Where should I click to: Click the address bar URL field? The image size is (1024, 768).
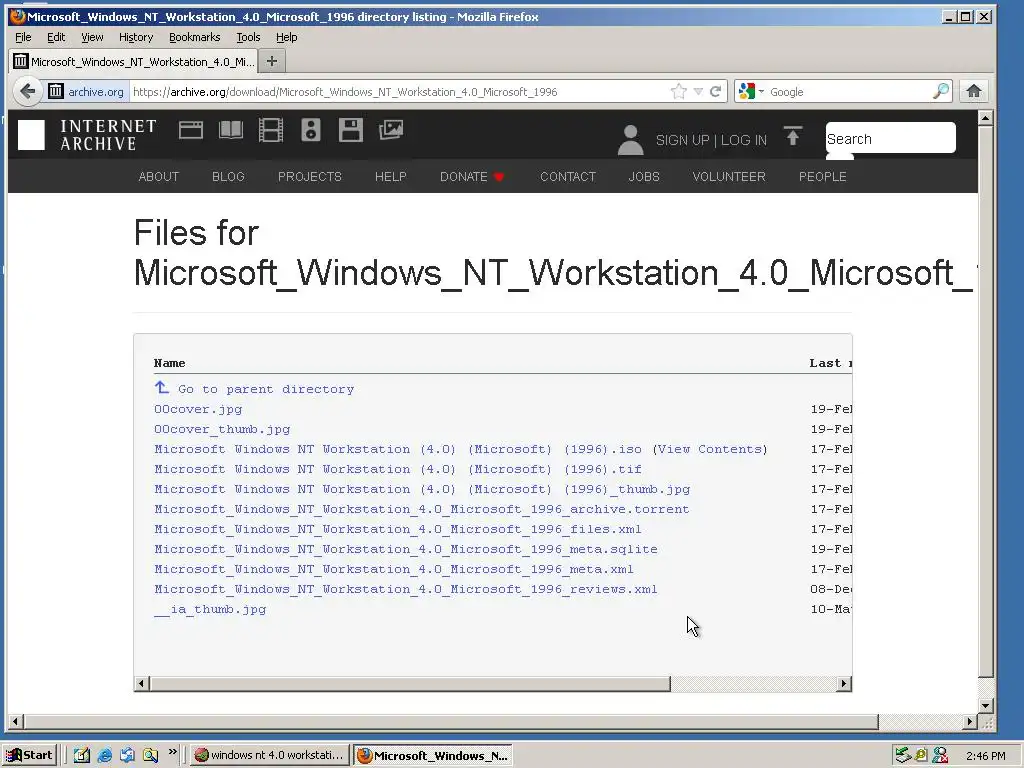click(x=398, y=91)
